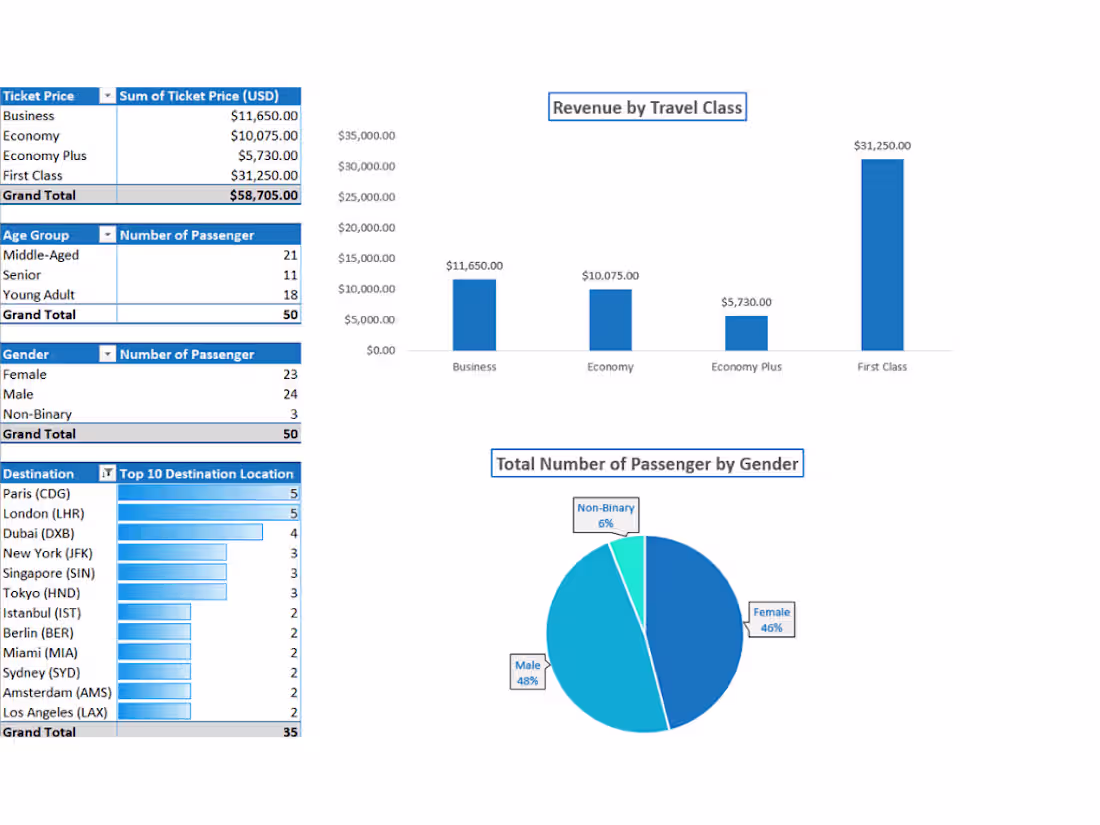
Task: Click the $31,250.00 data label above First Class bar
Action: click(881, 145)
